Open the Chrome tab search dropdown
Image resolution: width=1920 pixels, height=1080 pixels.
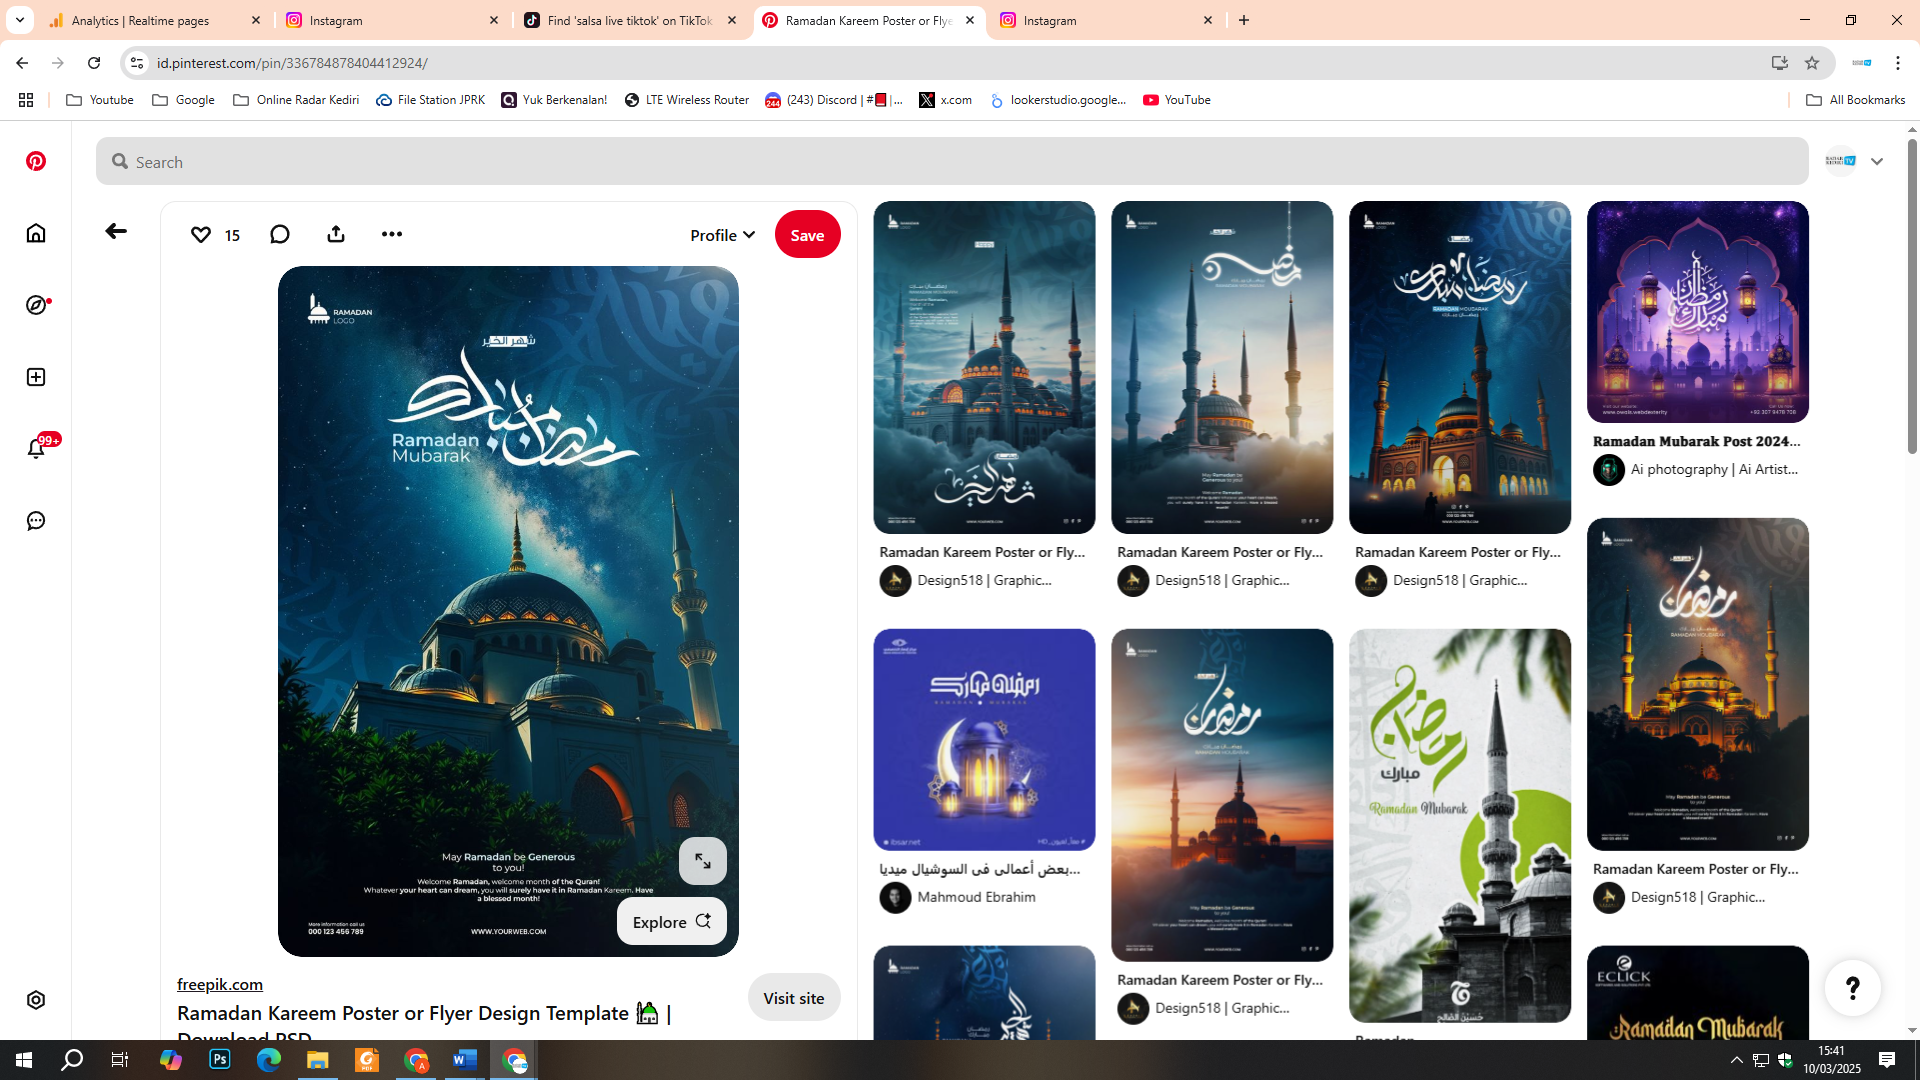pos(19,20)
